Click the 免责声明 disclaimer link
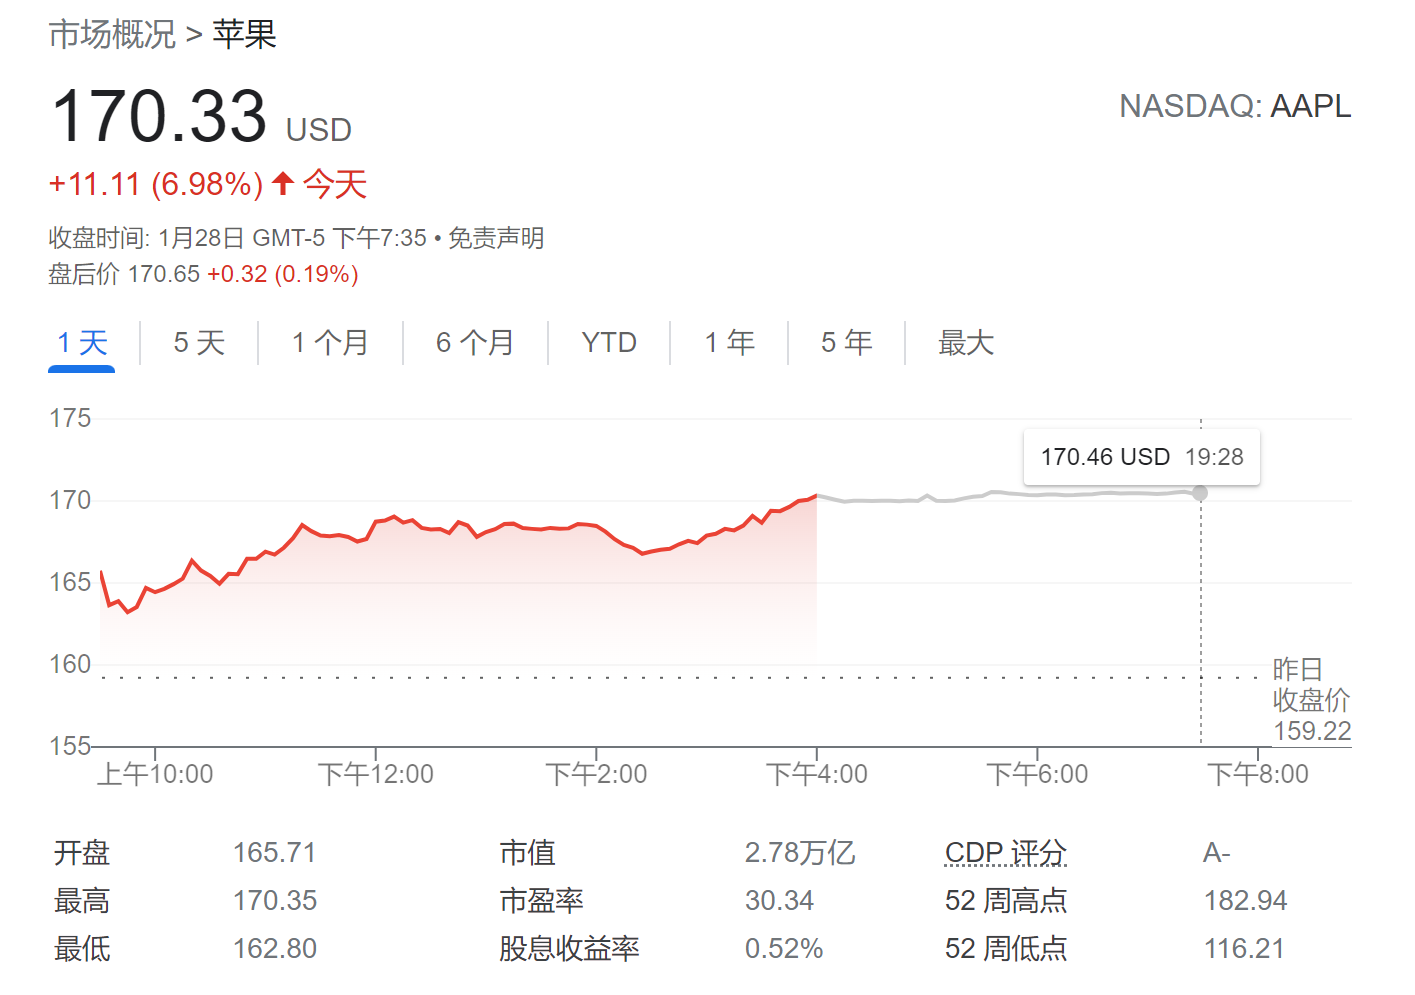This screenshot has height=995, width=1415. click(x=496, y=238)
